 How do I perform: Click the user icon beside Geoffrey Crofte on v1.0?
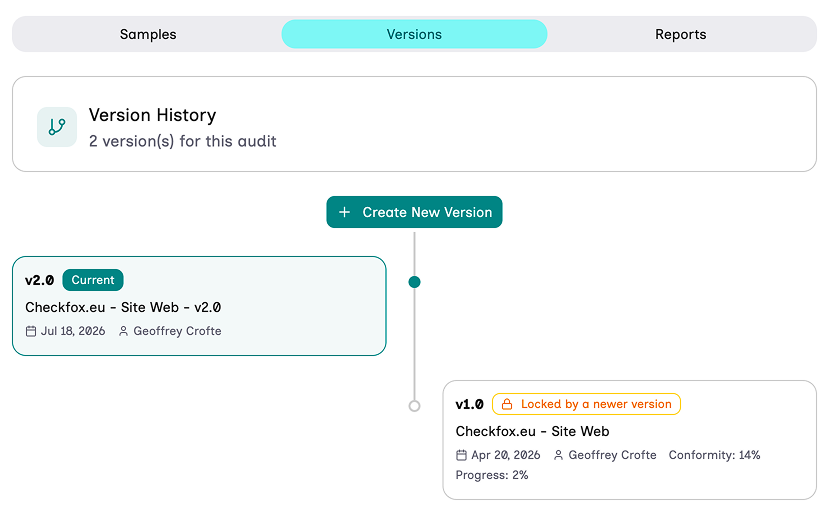558,455
